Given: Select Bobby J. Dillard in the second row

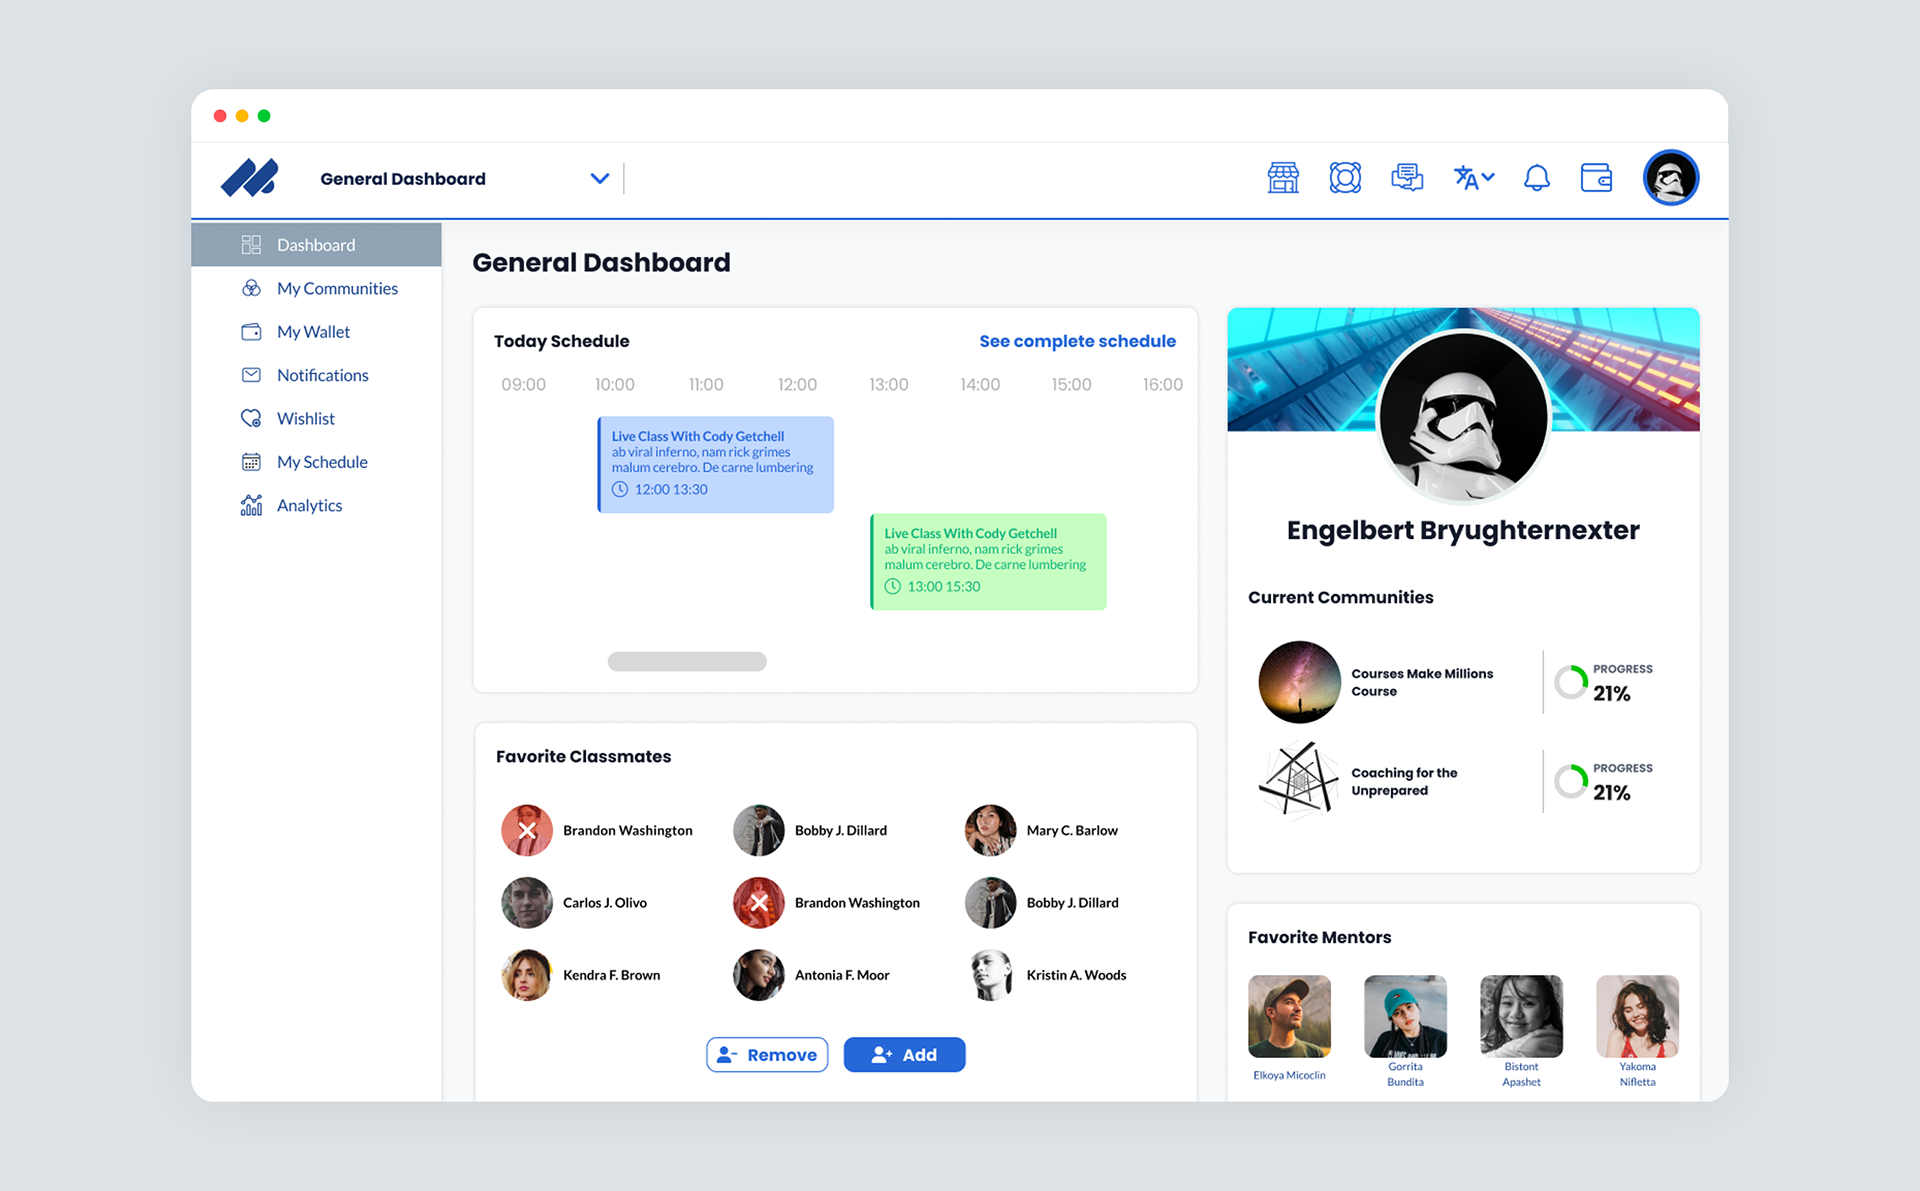Looking at the screenshot, I should (x=1042, y=903).
